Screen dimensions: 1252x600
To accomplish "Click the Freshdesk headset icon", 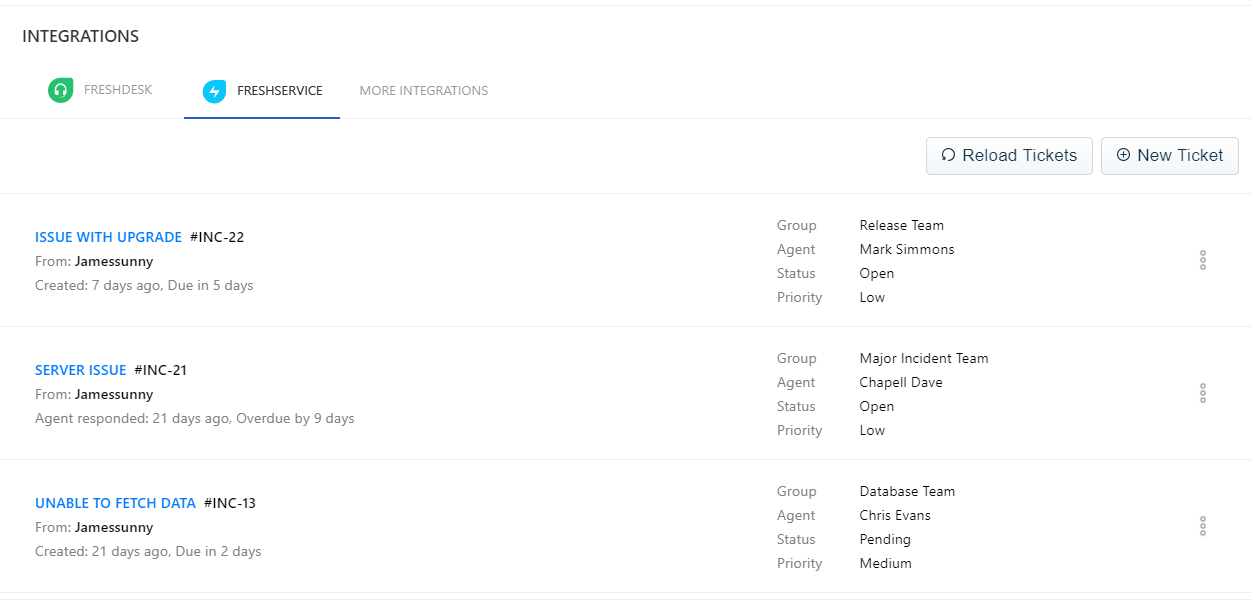I will [x=61, y=91].
